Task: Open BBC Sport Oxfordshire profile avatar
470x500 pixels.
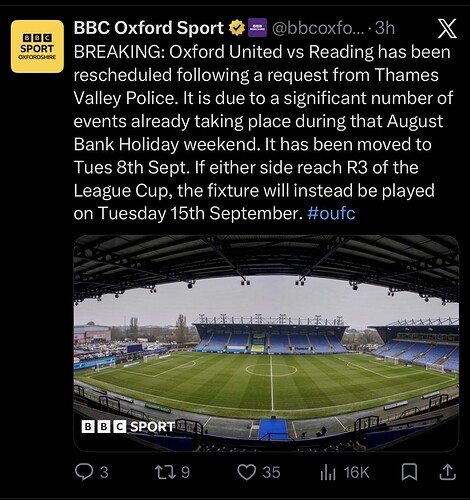Action: pyautogui.click(x=37, y=46)
